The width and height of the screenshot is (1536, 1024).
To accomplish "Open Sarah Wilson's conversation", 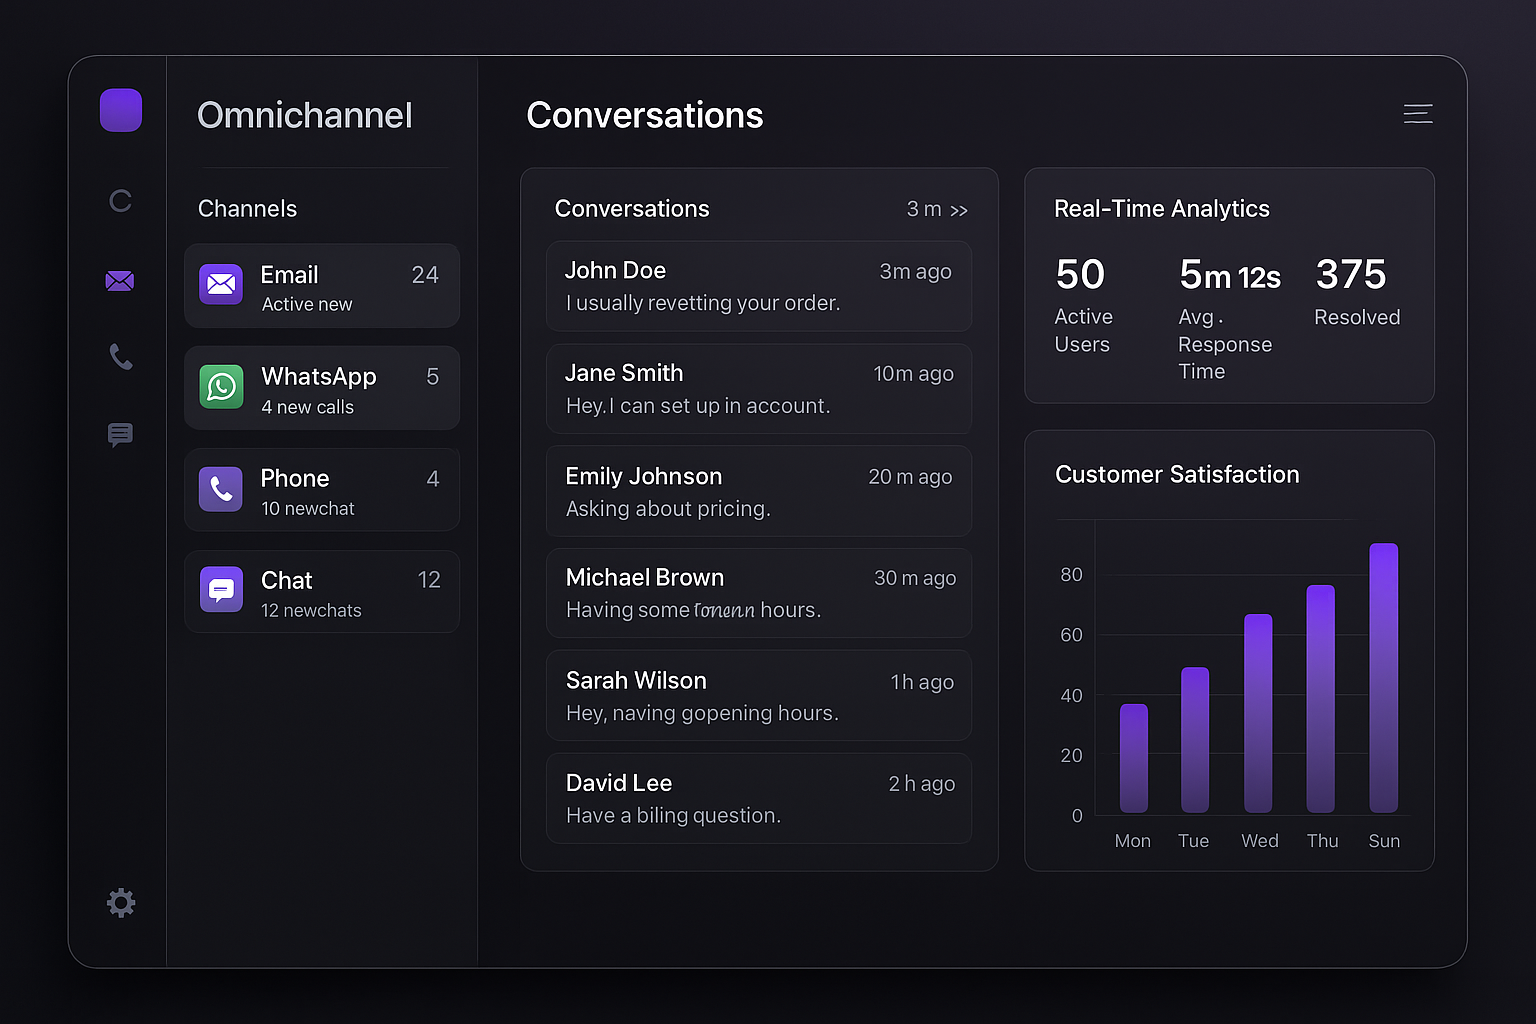I will [758, 695].
